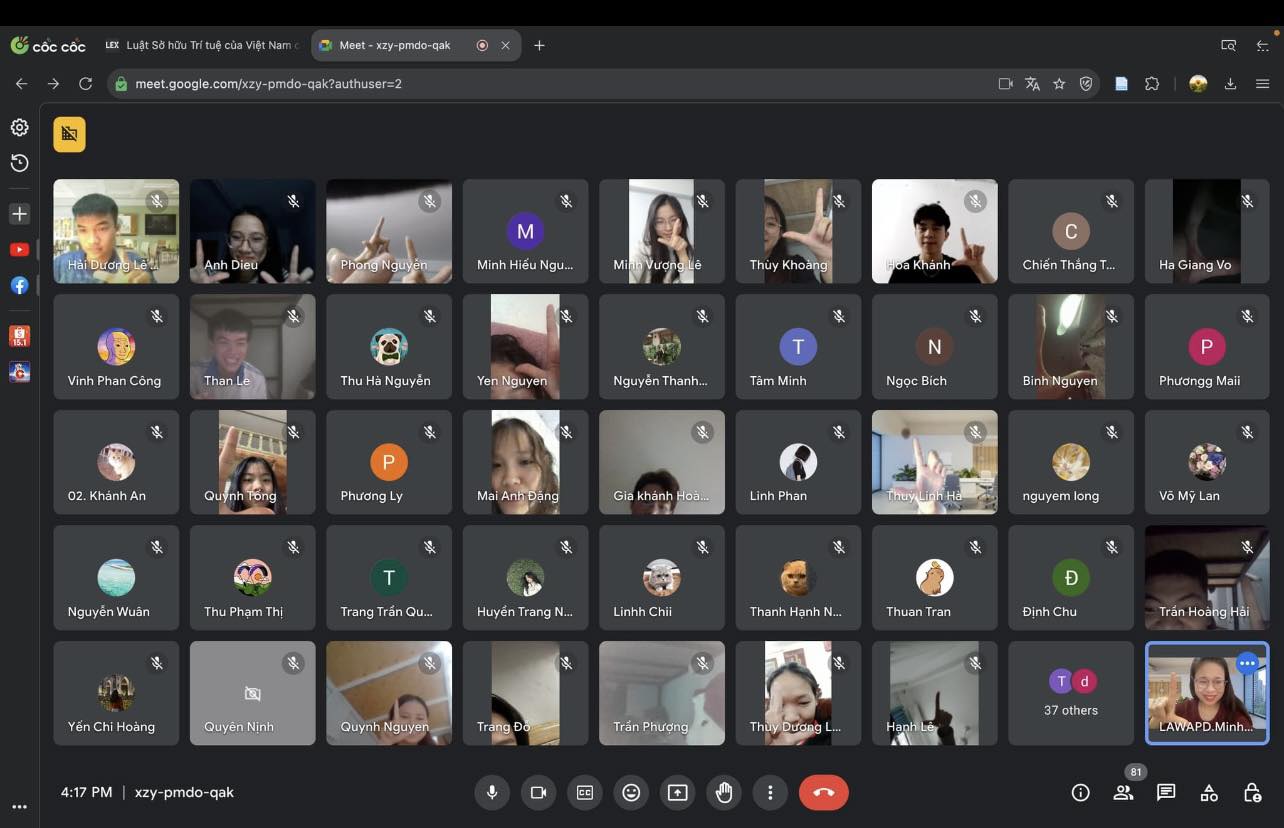The image size is (1284, 828).
Task: Open the three-dot more options menu
Action: (770, 793)
